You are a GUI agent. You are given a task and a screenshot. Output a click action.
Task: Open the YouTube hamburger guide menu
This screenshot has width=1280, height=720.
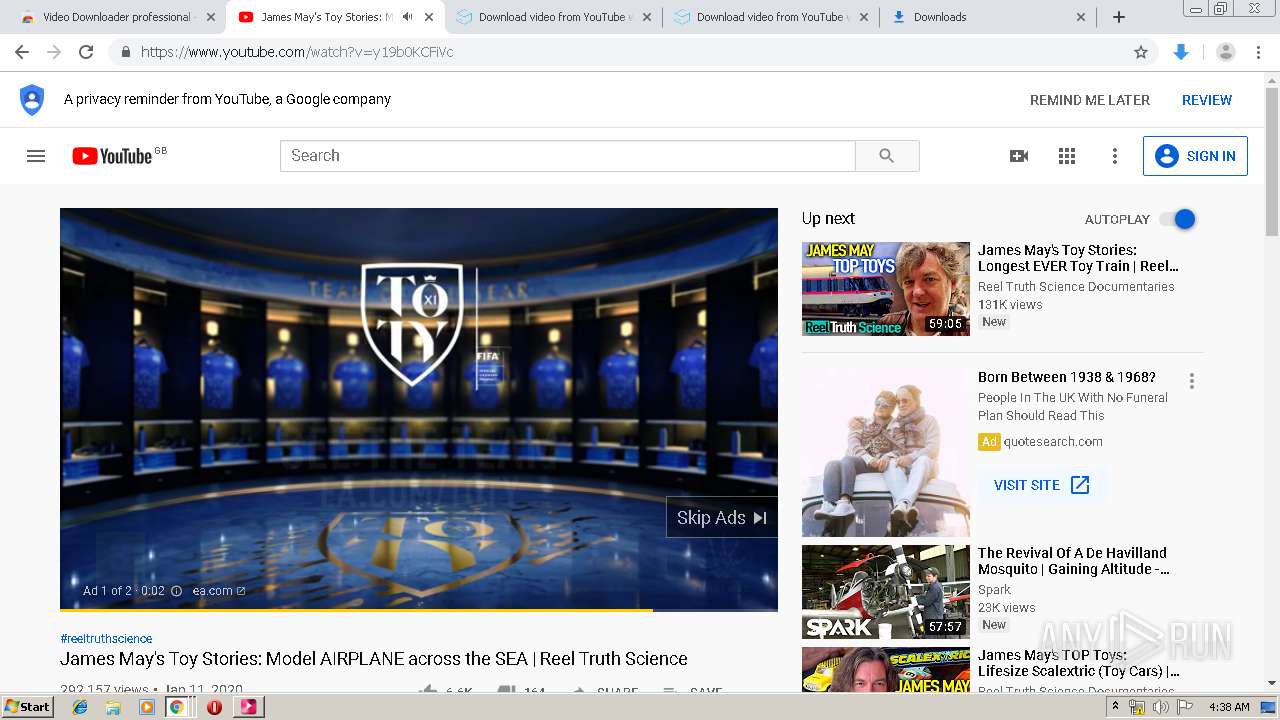[x=36, y=156]
